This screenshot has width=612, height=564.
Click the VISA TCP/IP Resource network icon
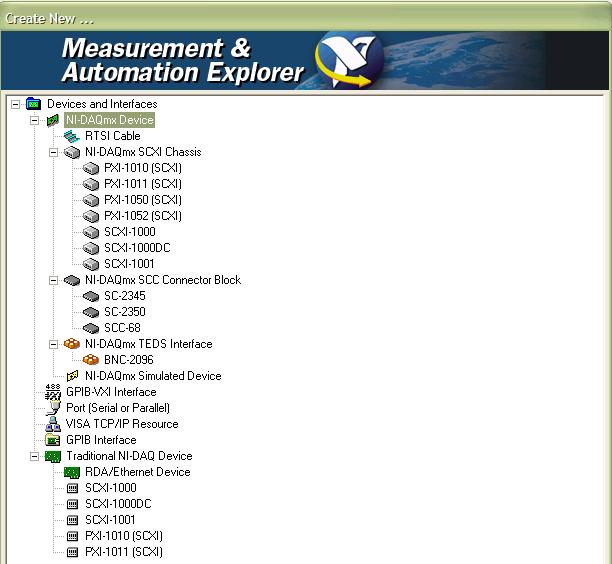pos(53,424)
